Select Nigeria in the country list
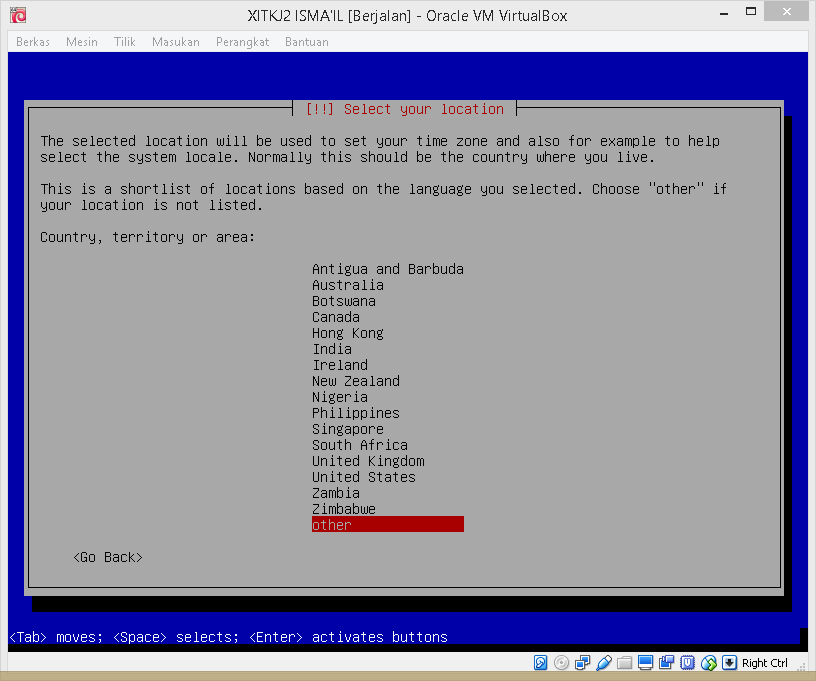816x681 pixels. pos(388,397)
